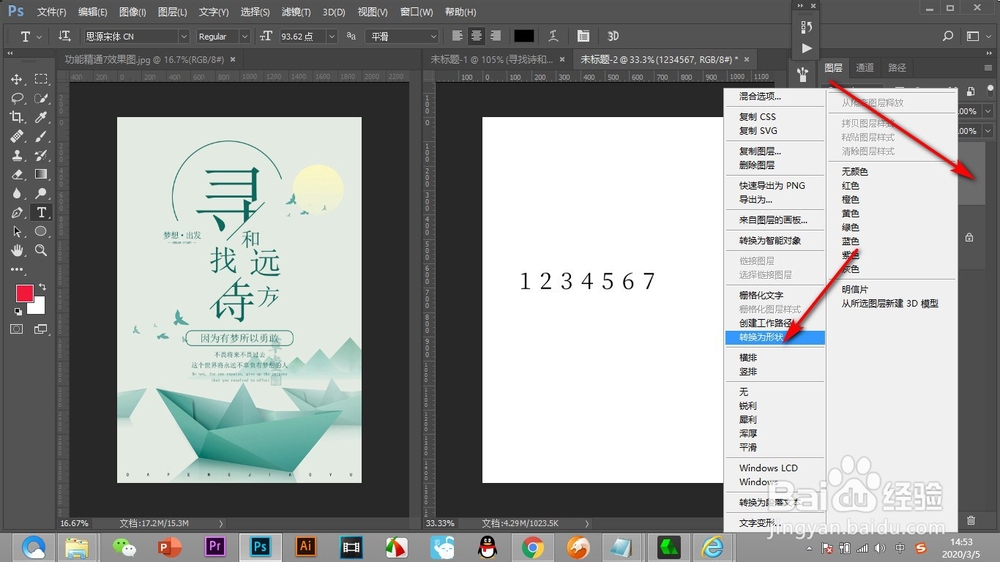Toggle text orientation in options bar
Screen dimensions: 1000x562
tap(64, 36)
